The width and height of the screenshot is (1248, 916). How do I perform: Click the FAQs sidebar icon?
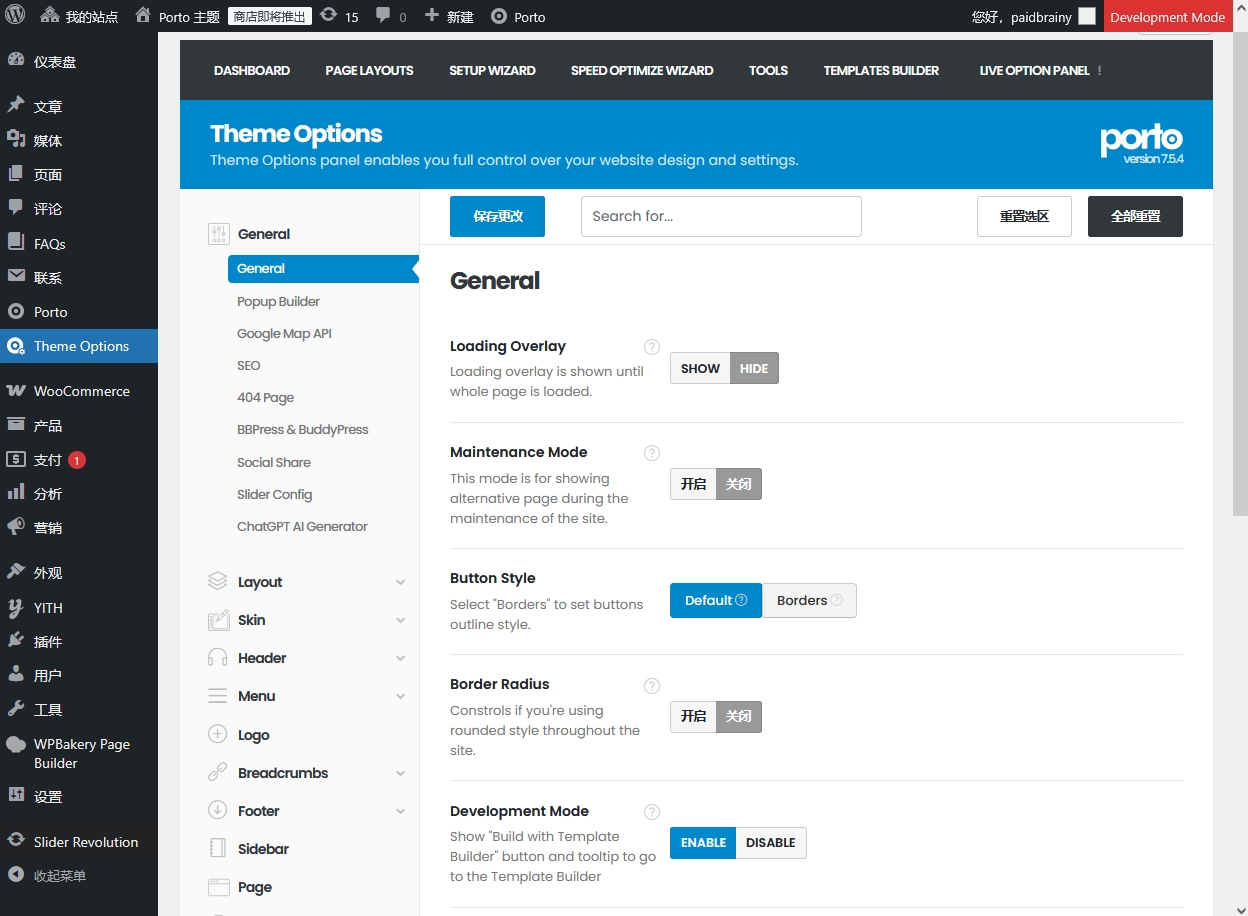tap(15, 243)
